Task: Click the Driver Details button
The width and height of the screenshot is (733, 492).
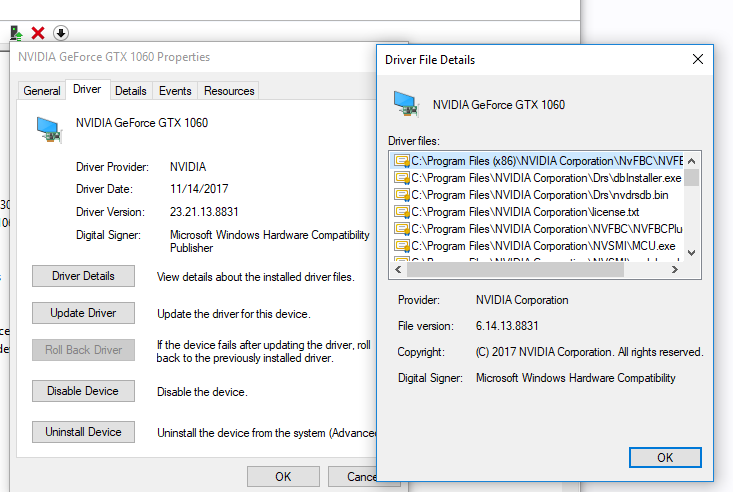Action: (83, 276)
